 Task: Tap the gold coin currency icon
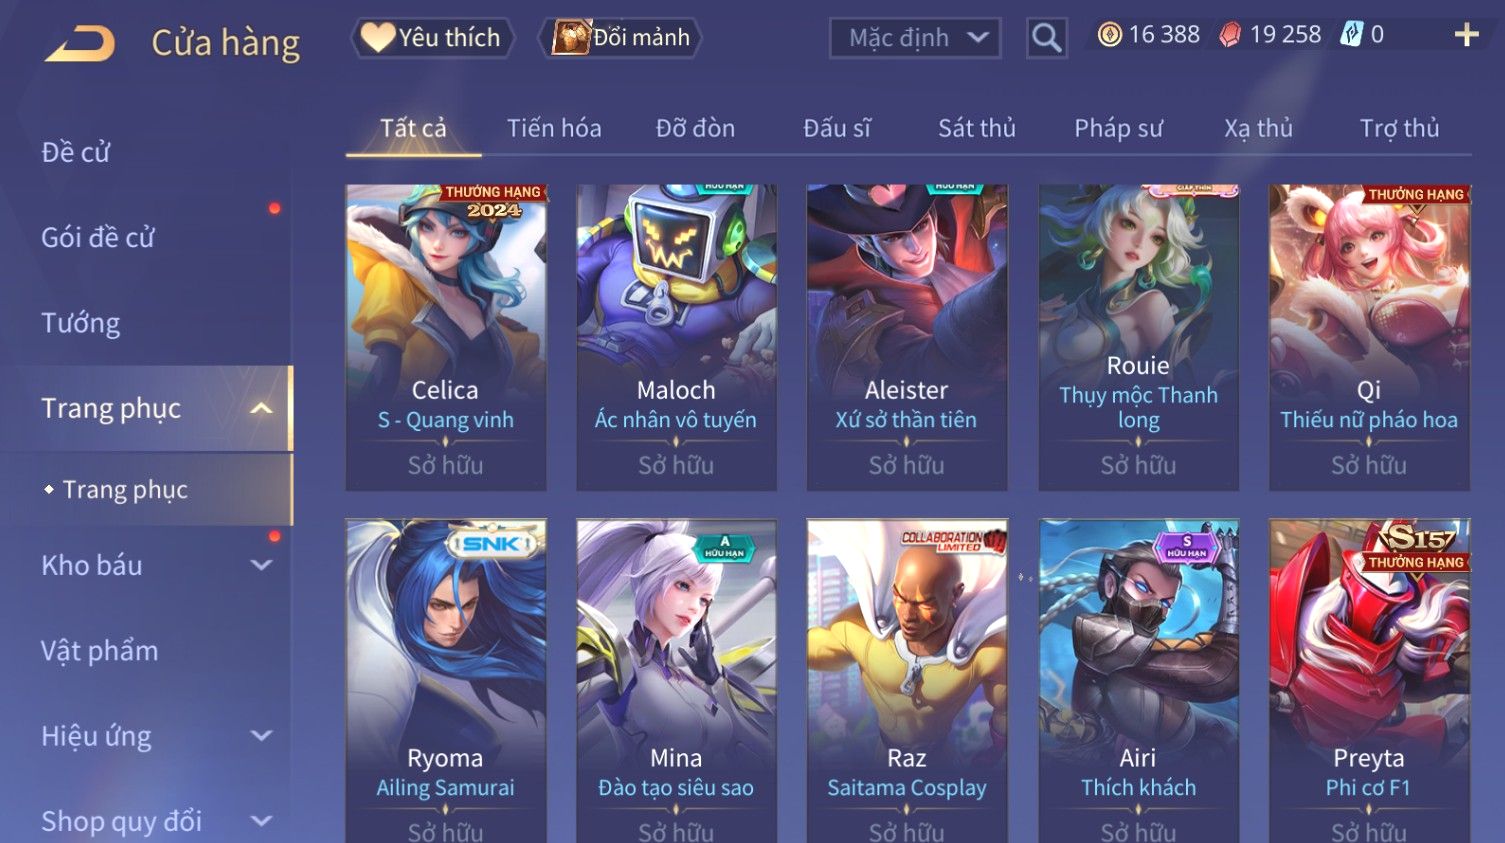click(1109, 35)
